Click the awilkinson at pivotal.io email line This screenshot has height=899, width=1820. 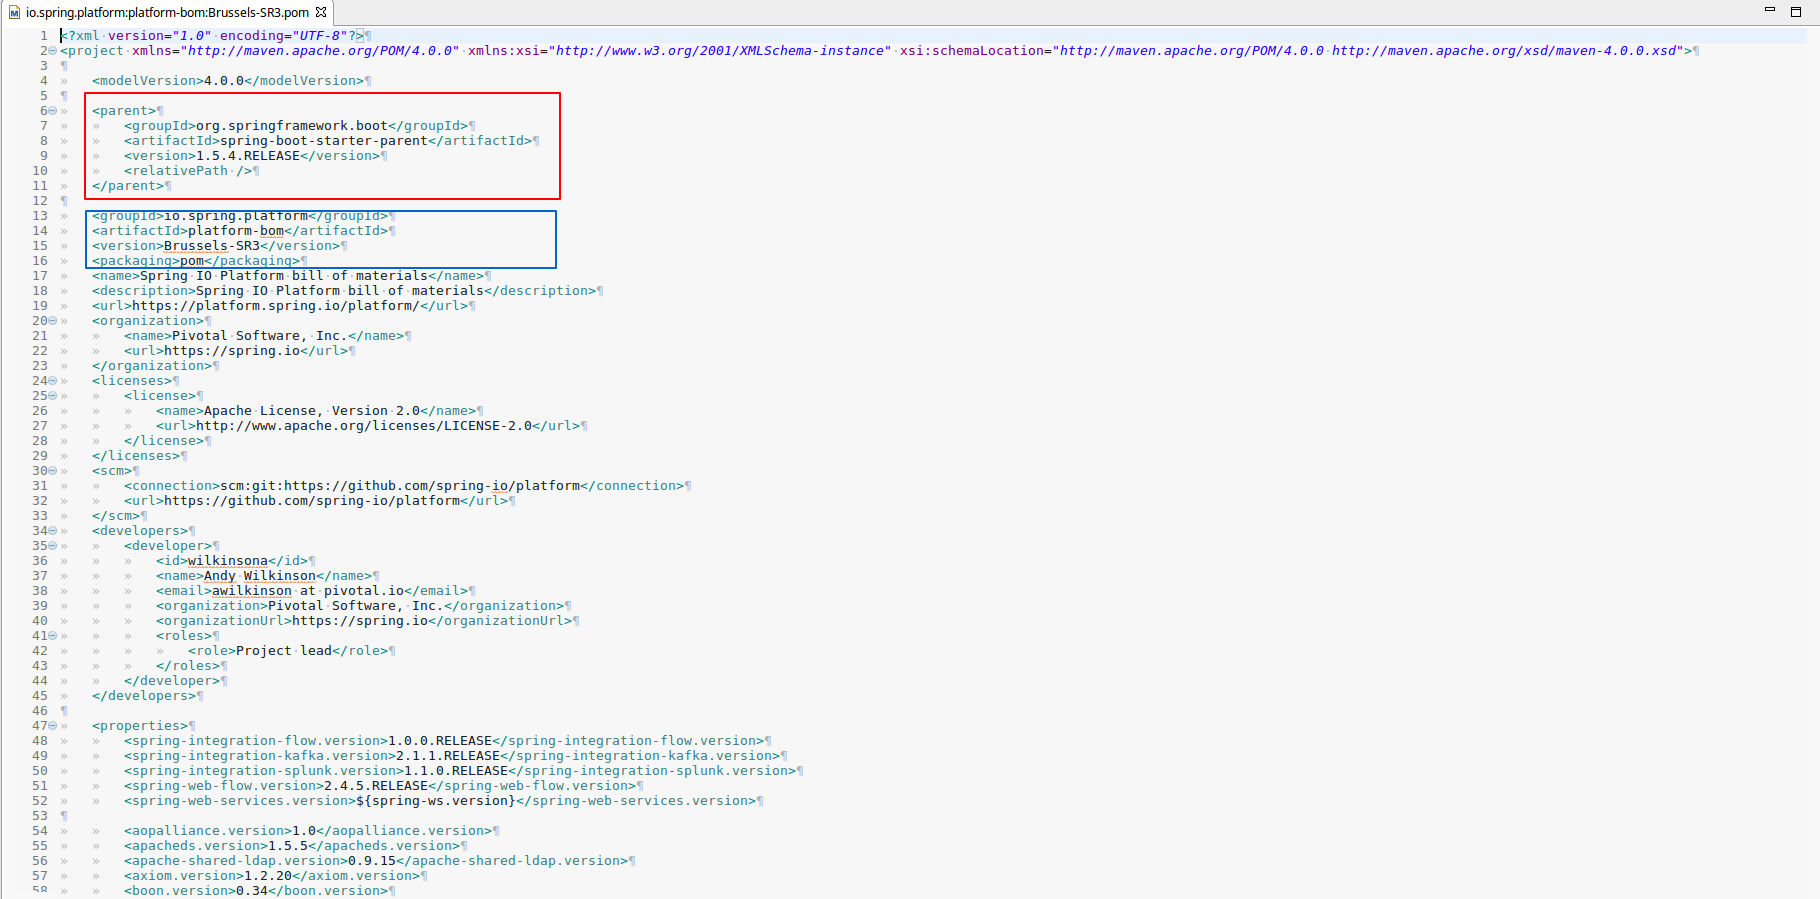coord(312,591)
